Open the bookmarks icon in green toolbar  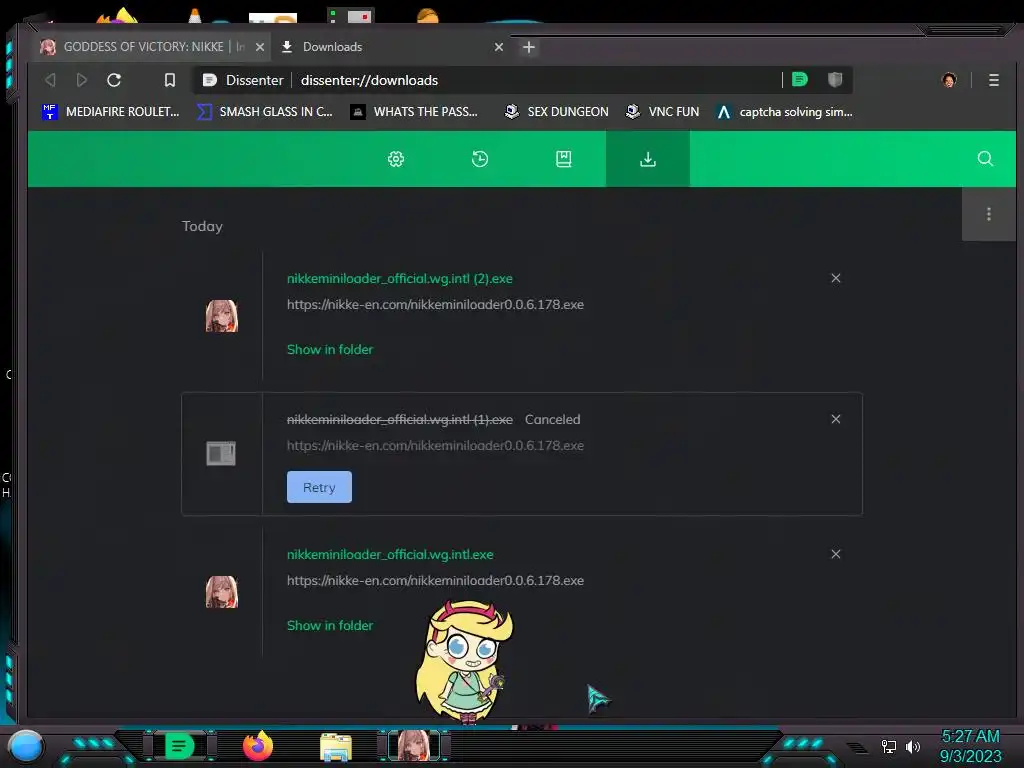(x=564, y=159)
